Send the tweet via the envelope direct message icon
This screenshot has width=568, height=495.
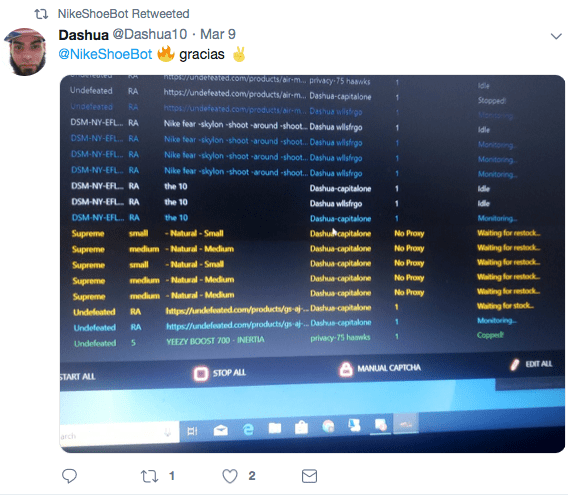pyautogui.click(x=309, y=476)
